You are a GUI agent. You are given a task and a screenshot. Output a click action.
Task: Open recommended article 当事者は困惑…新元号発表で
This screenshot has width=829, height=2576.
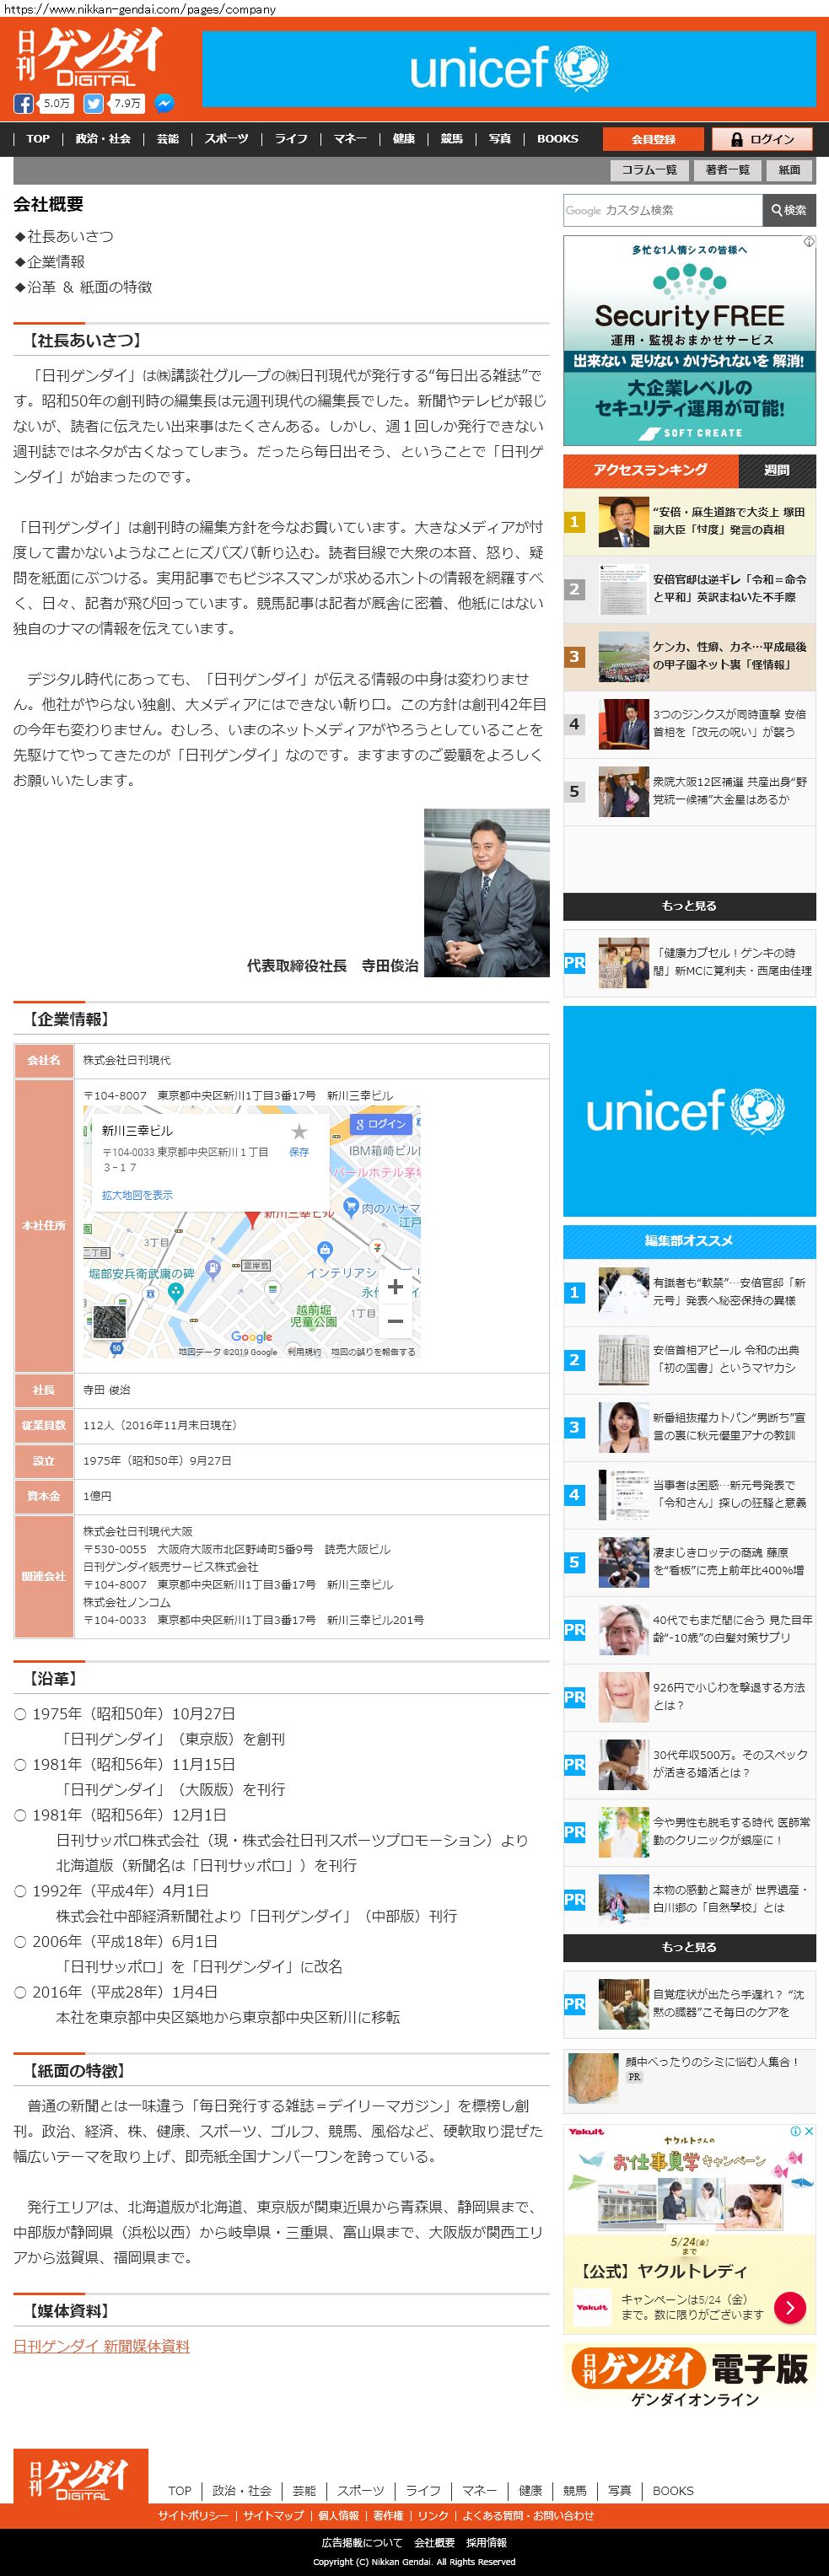tap(690, 1494)
